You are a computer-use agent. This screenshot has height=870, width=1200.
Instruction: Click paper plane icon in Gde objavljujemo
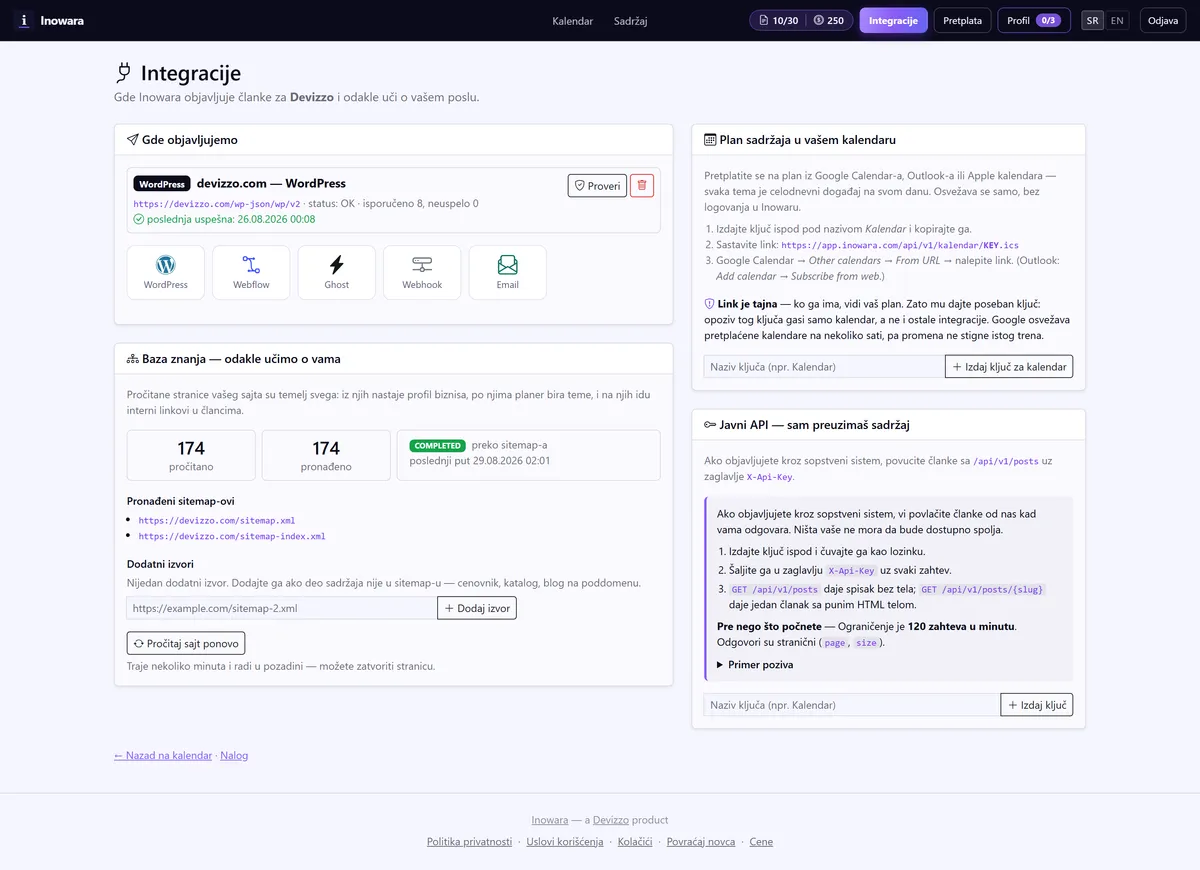pyautogui.click(x=132, y=140)
